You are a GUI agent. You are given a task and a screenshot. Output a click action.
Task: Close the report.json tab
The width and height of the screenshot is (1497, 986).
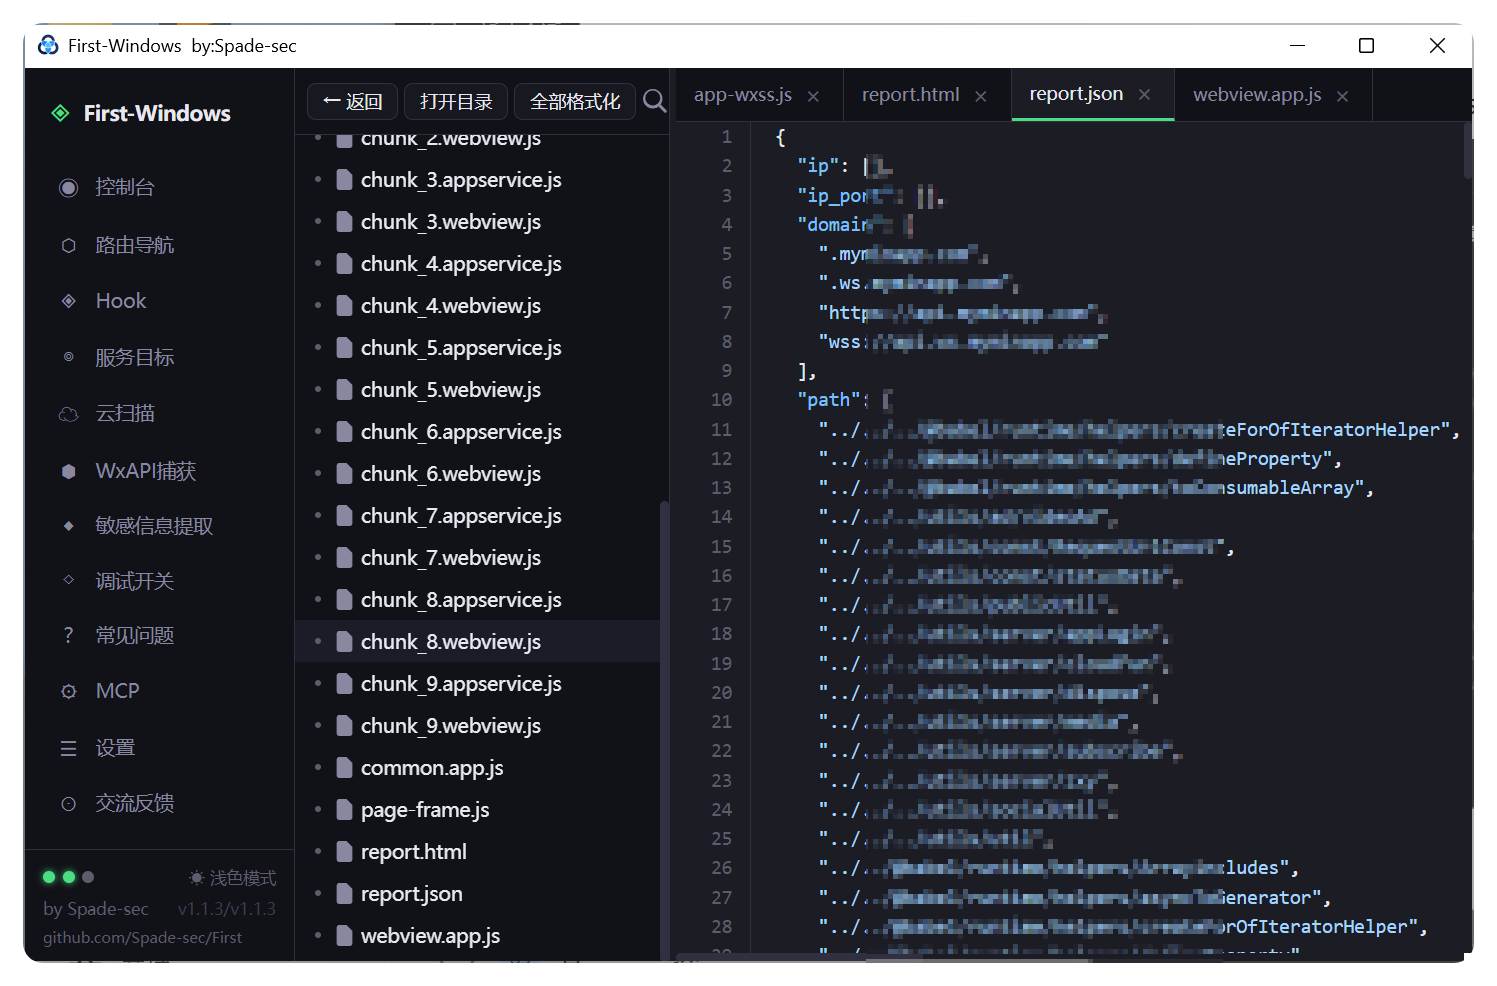pyautogui.click(x=1145, y=94)
